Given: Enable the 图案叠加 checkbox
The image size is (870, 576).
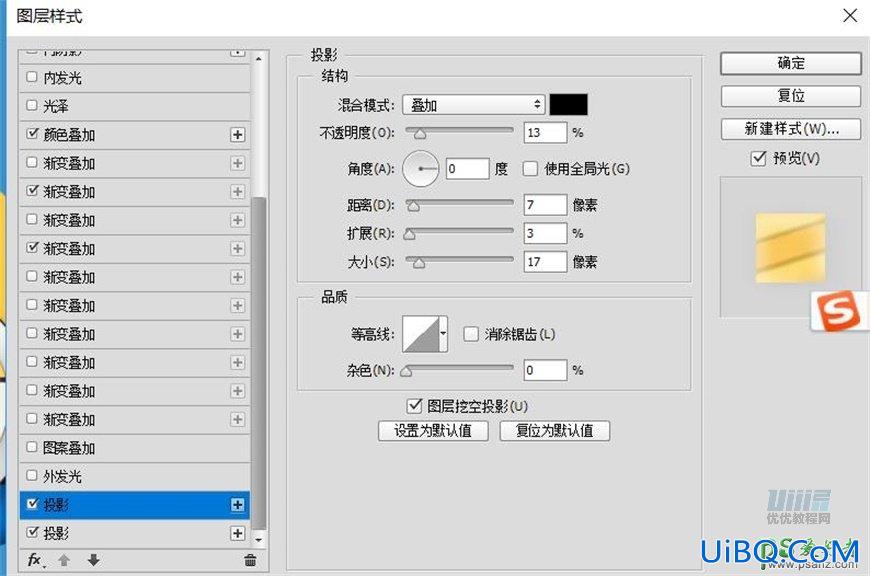Looking at the screenshot, I should pos(32,447).
